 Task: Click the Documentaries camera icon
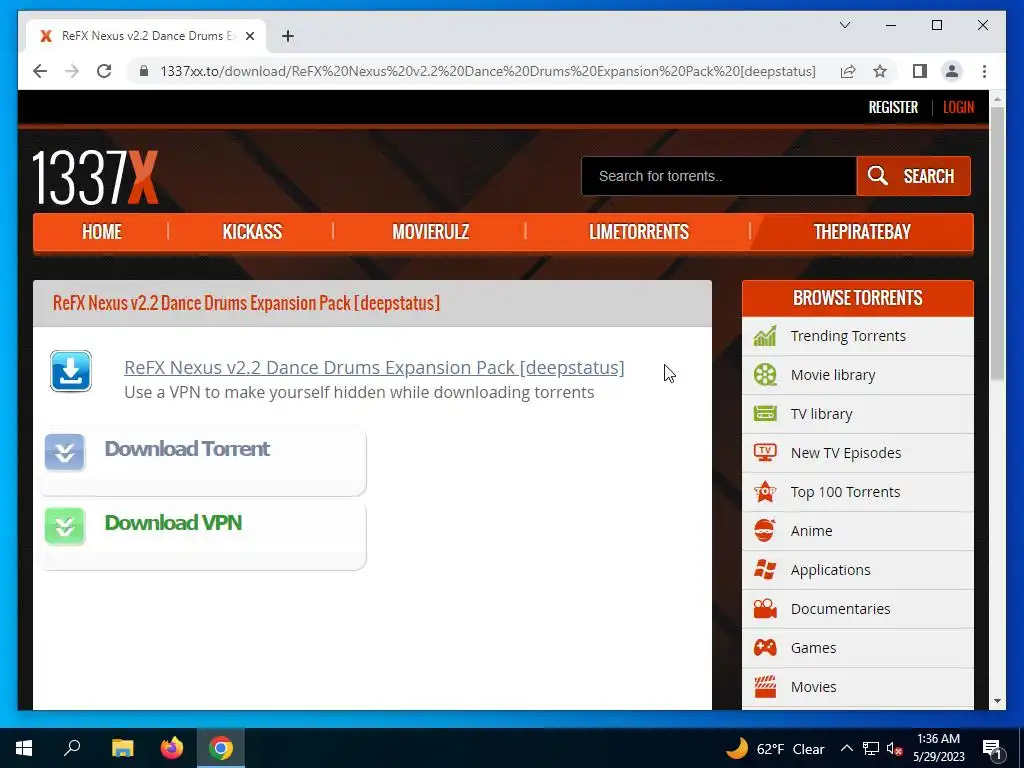(x=765, y=609)
